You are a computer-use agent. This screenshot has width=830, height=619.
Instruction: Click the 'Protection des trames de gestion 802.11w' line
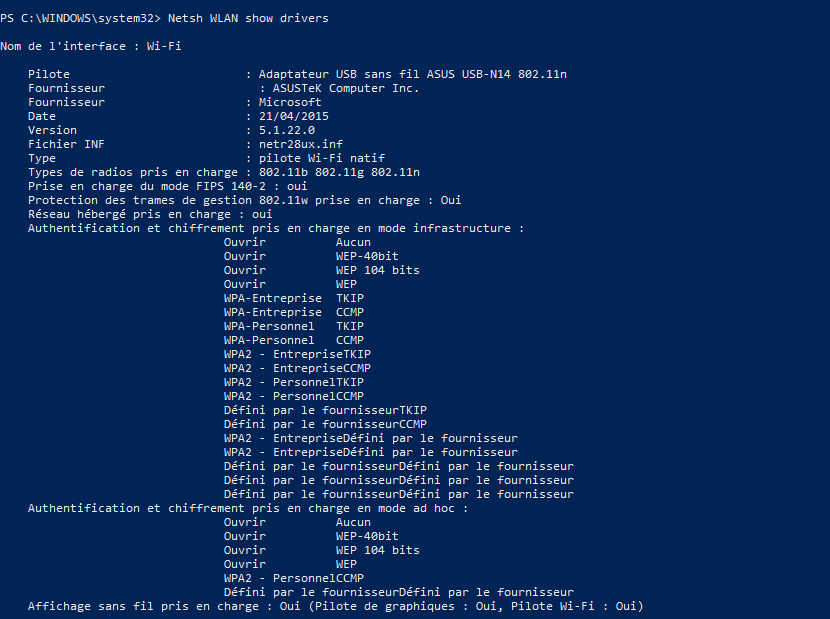pos(244,200)
